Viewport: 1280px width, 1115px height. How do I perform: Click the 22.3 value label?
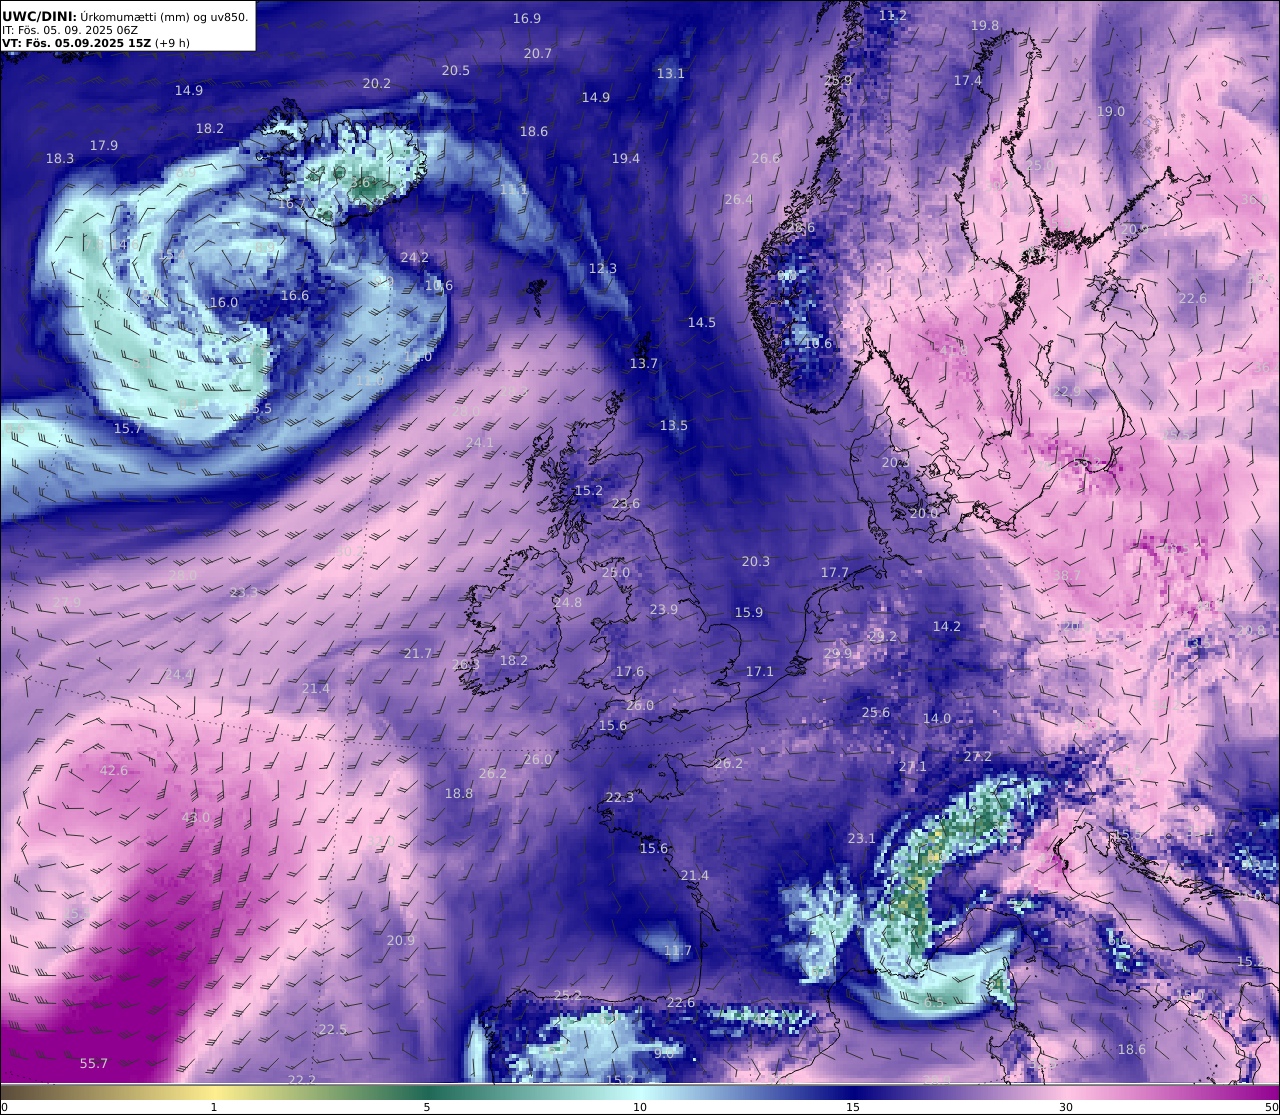(620, 797)
